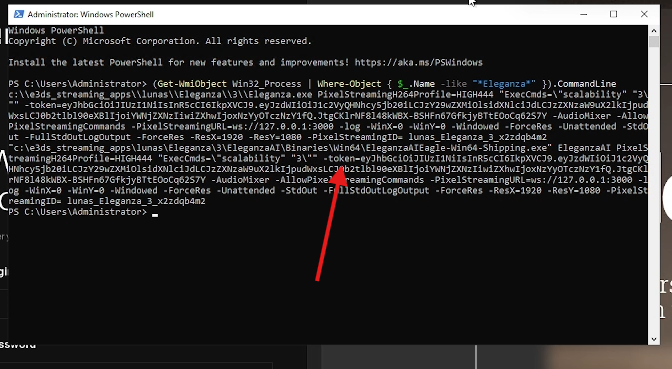Image resolution: width=672 pixels, height=369 pixels.
Task: Click the 'Administrator: Windows PowerShell' title text
Action: click(90, 14)
